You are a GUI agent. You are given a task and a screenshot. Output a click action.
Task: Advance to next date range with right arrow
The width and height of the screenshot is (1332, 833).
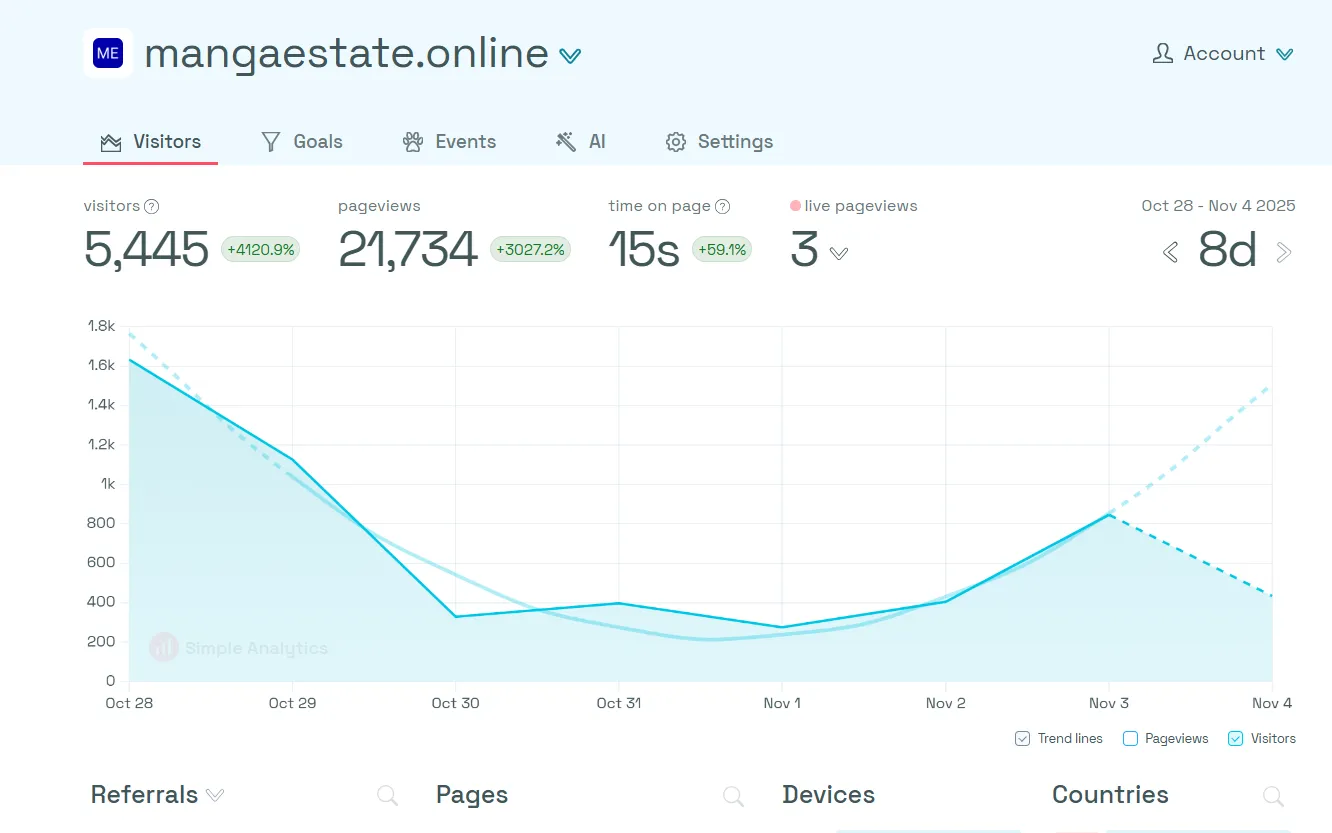(x=1284, y=252)
